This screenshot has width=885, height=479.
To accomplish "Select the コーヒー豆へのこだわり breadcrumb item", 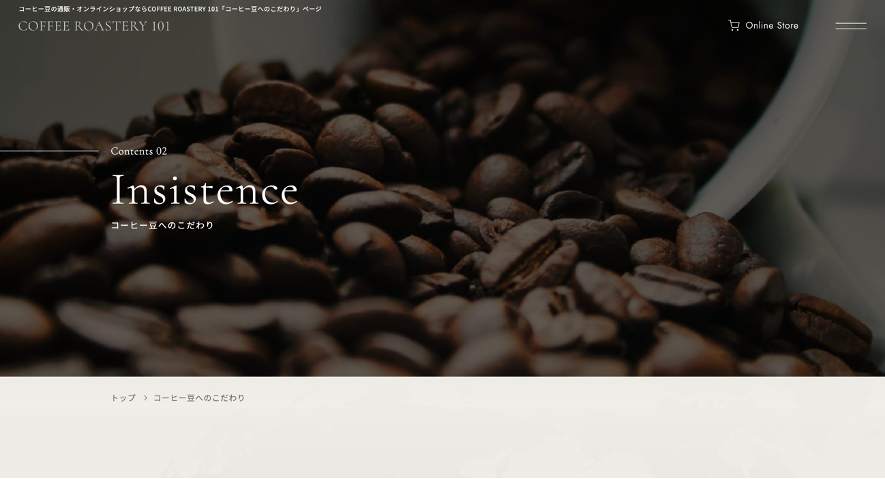I will [199, 398].
